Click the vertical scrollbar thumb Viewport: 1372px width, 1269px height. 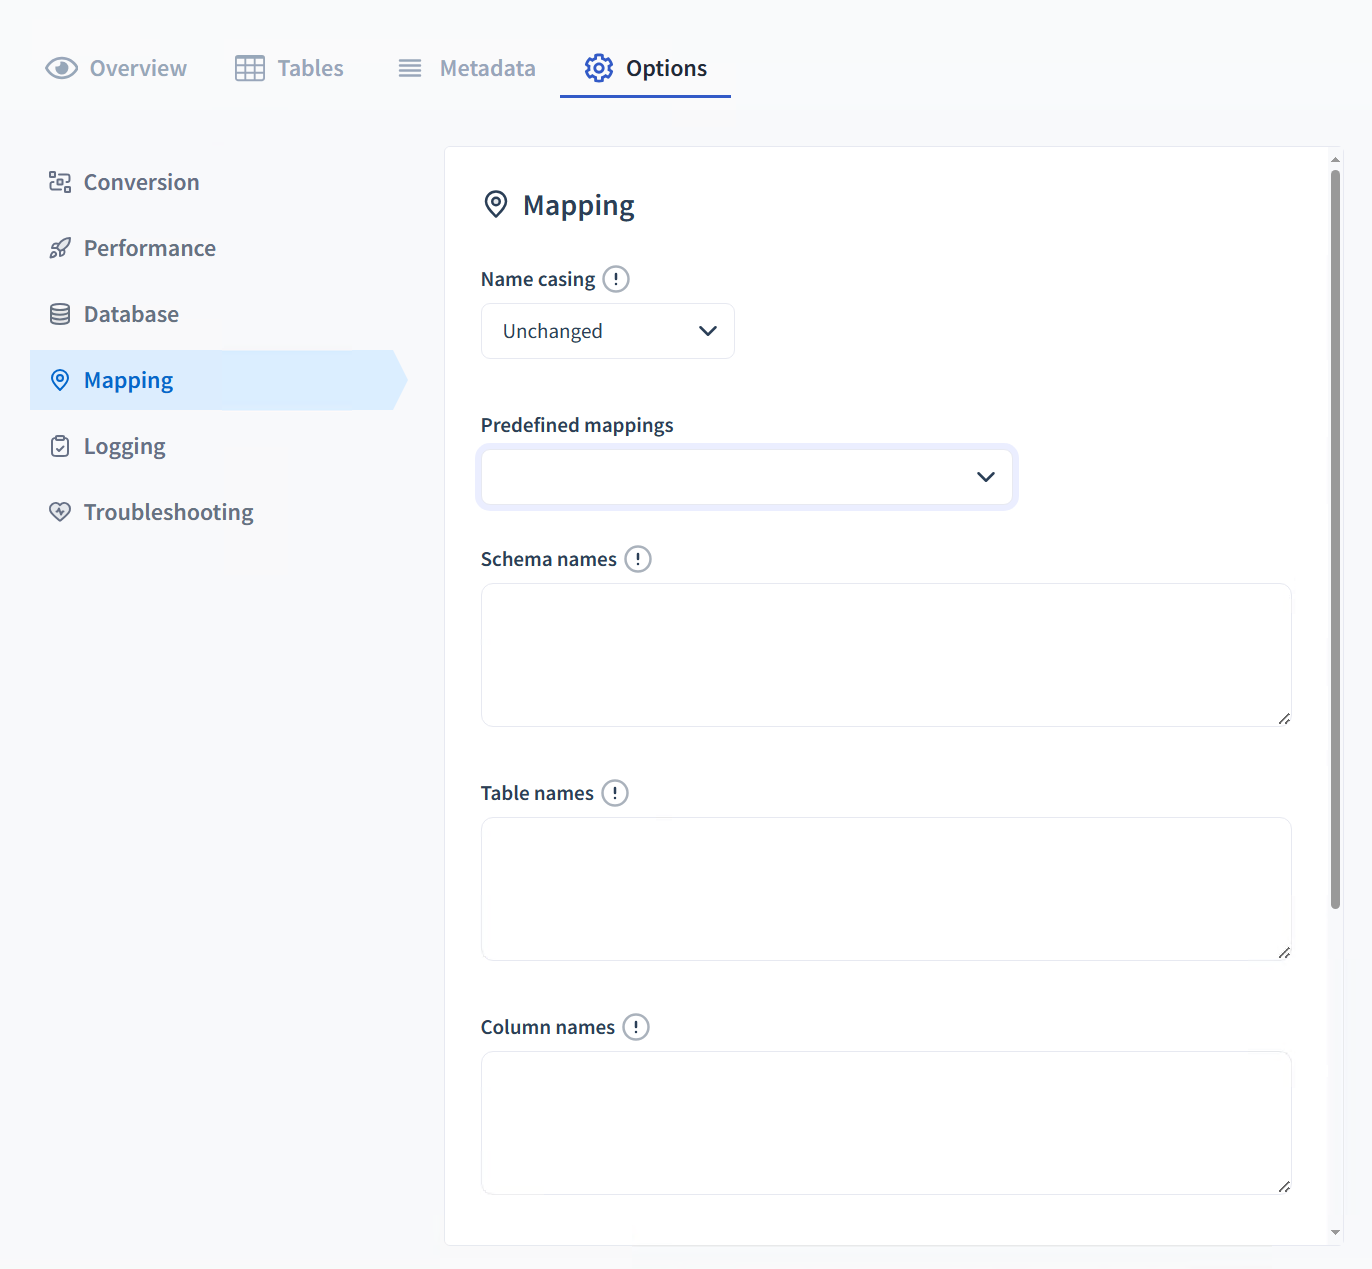coord(1335,540)
